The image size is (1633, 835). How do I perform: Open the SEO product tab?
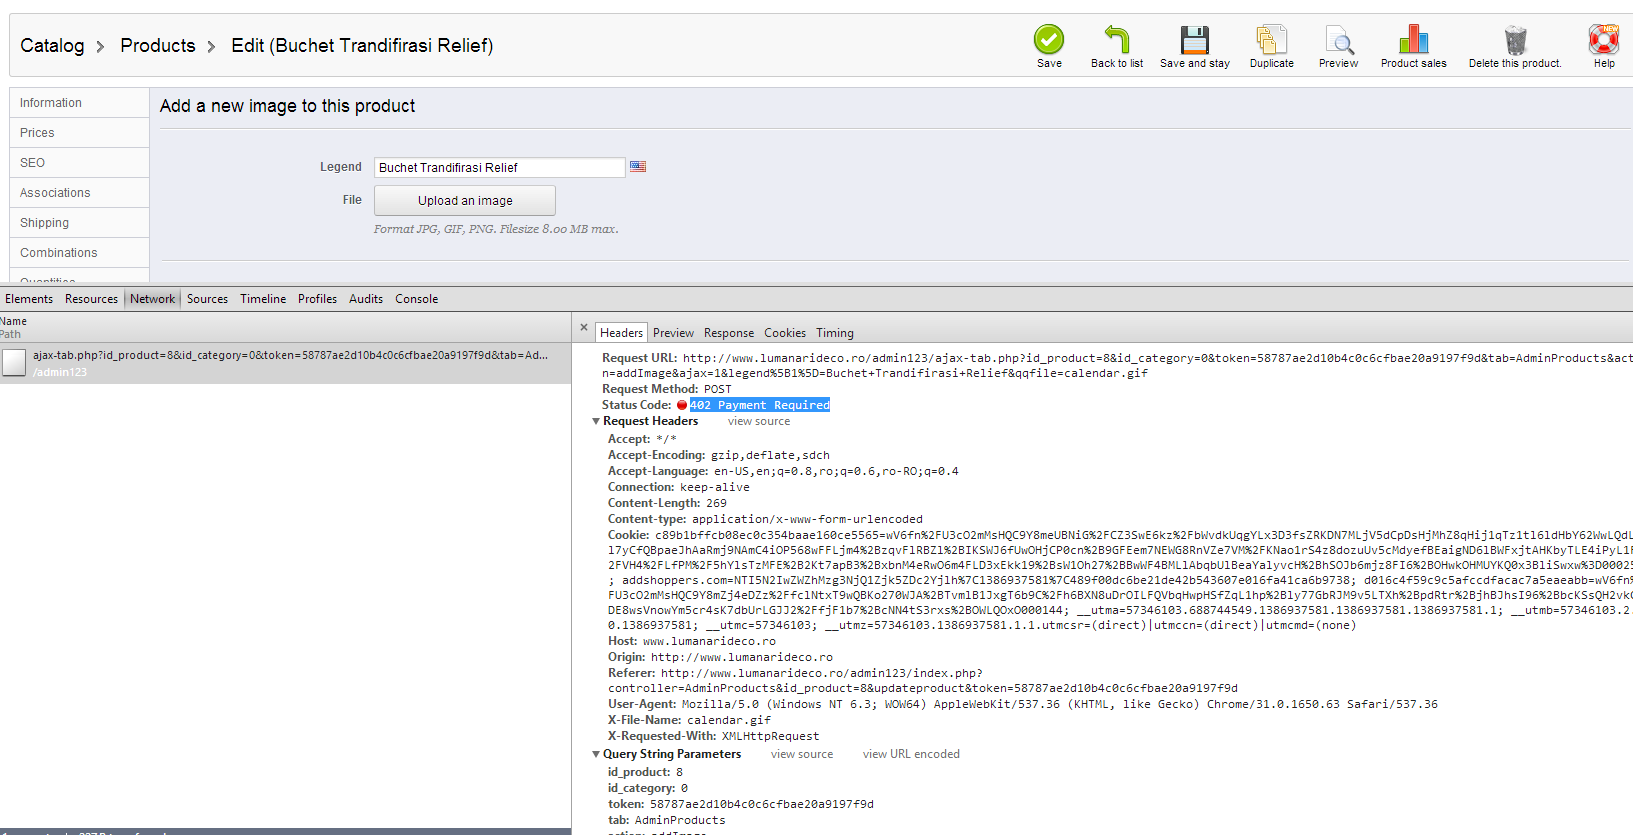pyautogui.click(x=79, y=163)
